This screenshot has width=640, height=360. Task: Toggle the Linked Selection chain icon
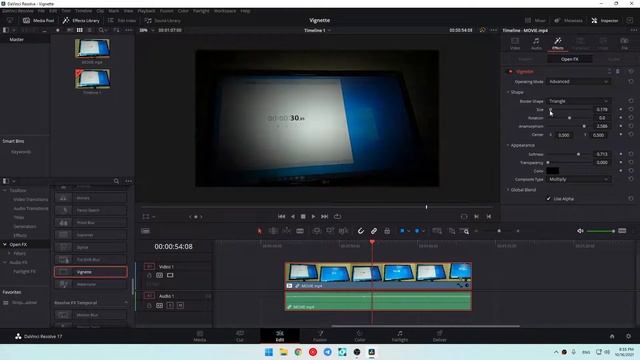tap(374, 231)
